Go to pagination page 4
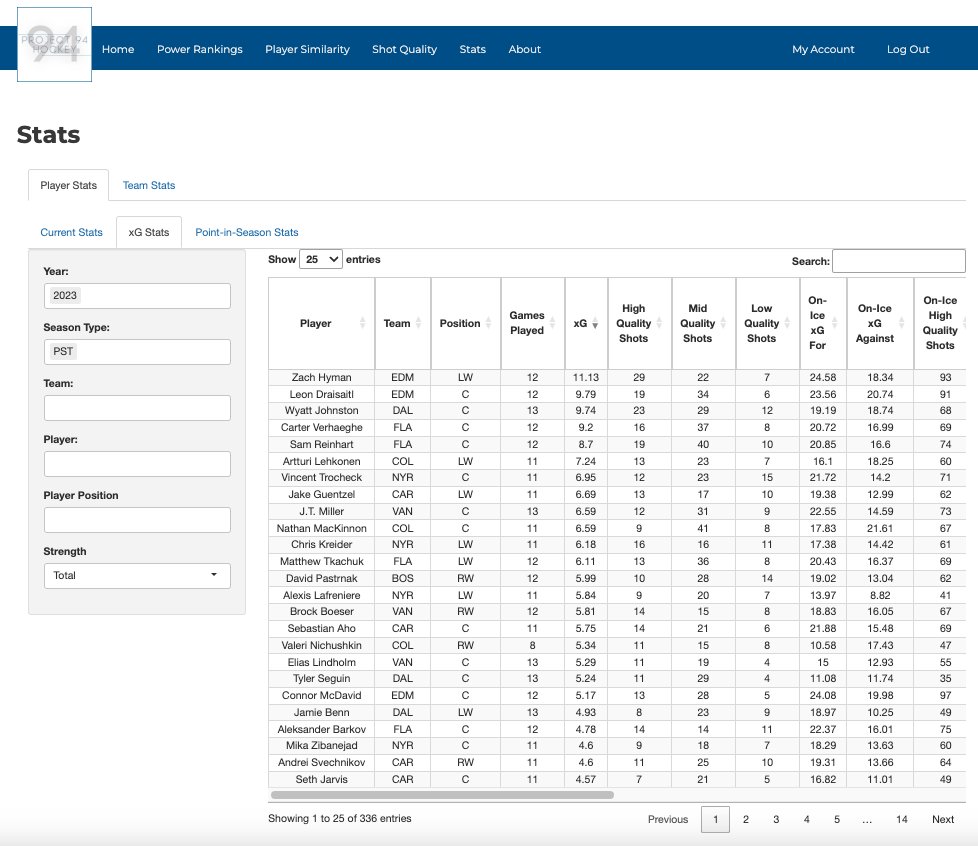Viewport: 978px width, 846px height. (806, 819)
